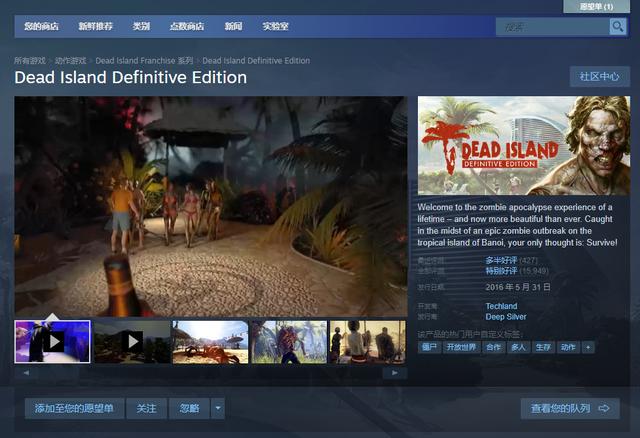Screen dimensions: 640x438
Task: Select the last screenshot thumbnail with survivors
Action: (368, 342)
